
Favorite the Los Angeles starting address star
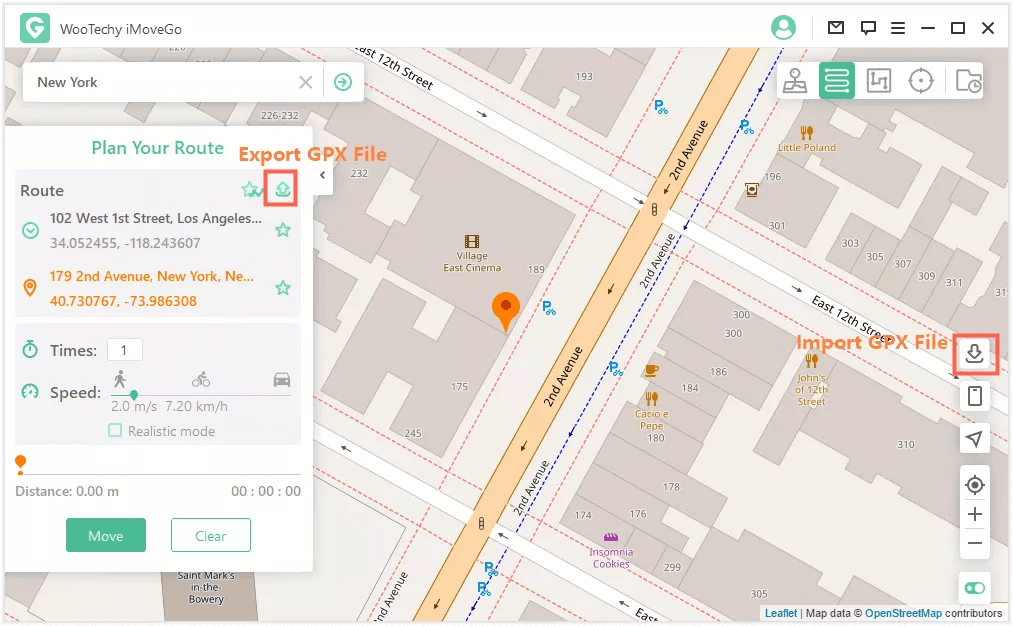(283, 229)
